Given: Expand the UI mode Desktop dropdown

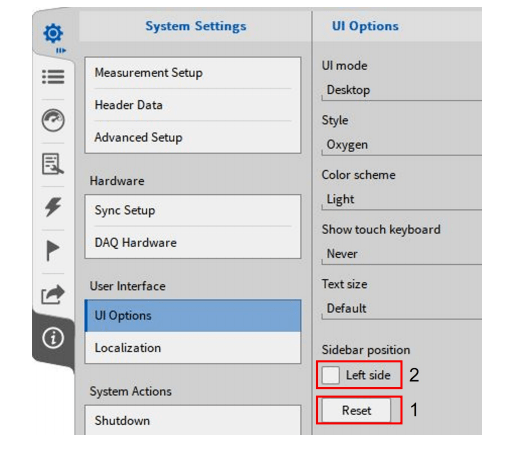Looking at the screenshot, I should [x=401, y=90].
